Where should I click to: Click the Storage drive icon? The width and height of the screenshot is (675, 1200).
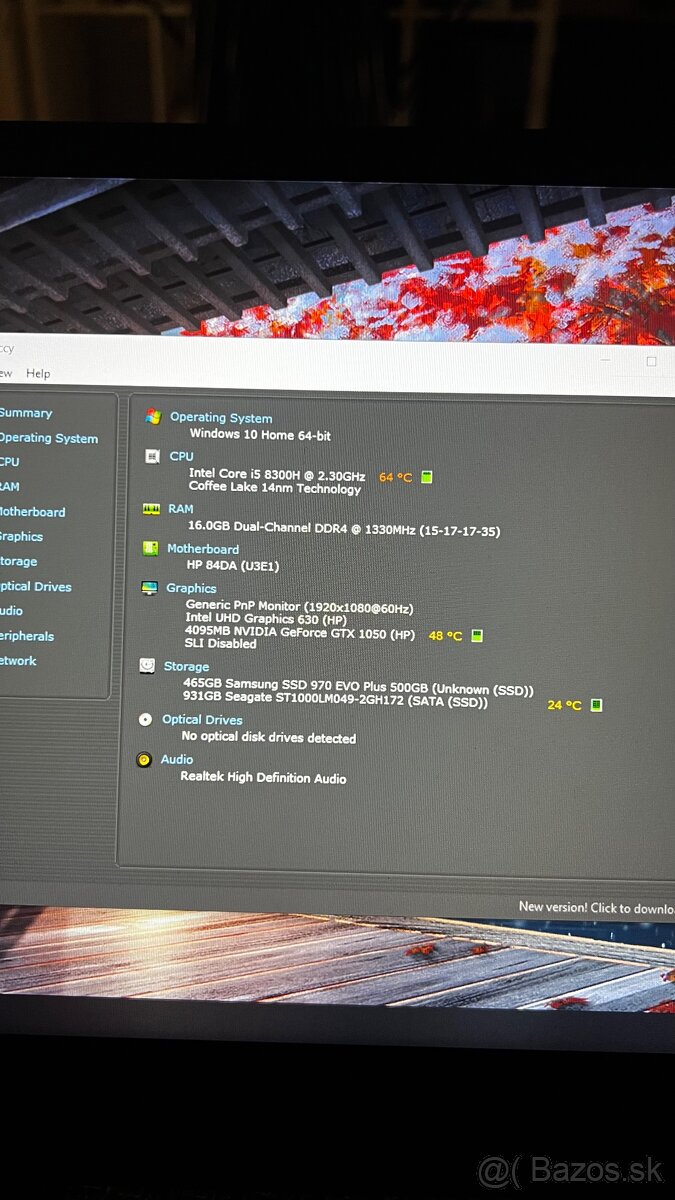[x=147, y=665]
